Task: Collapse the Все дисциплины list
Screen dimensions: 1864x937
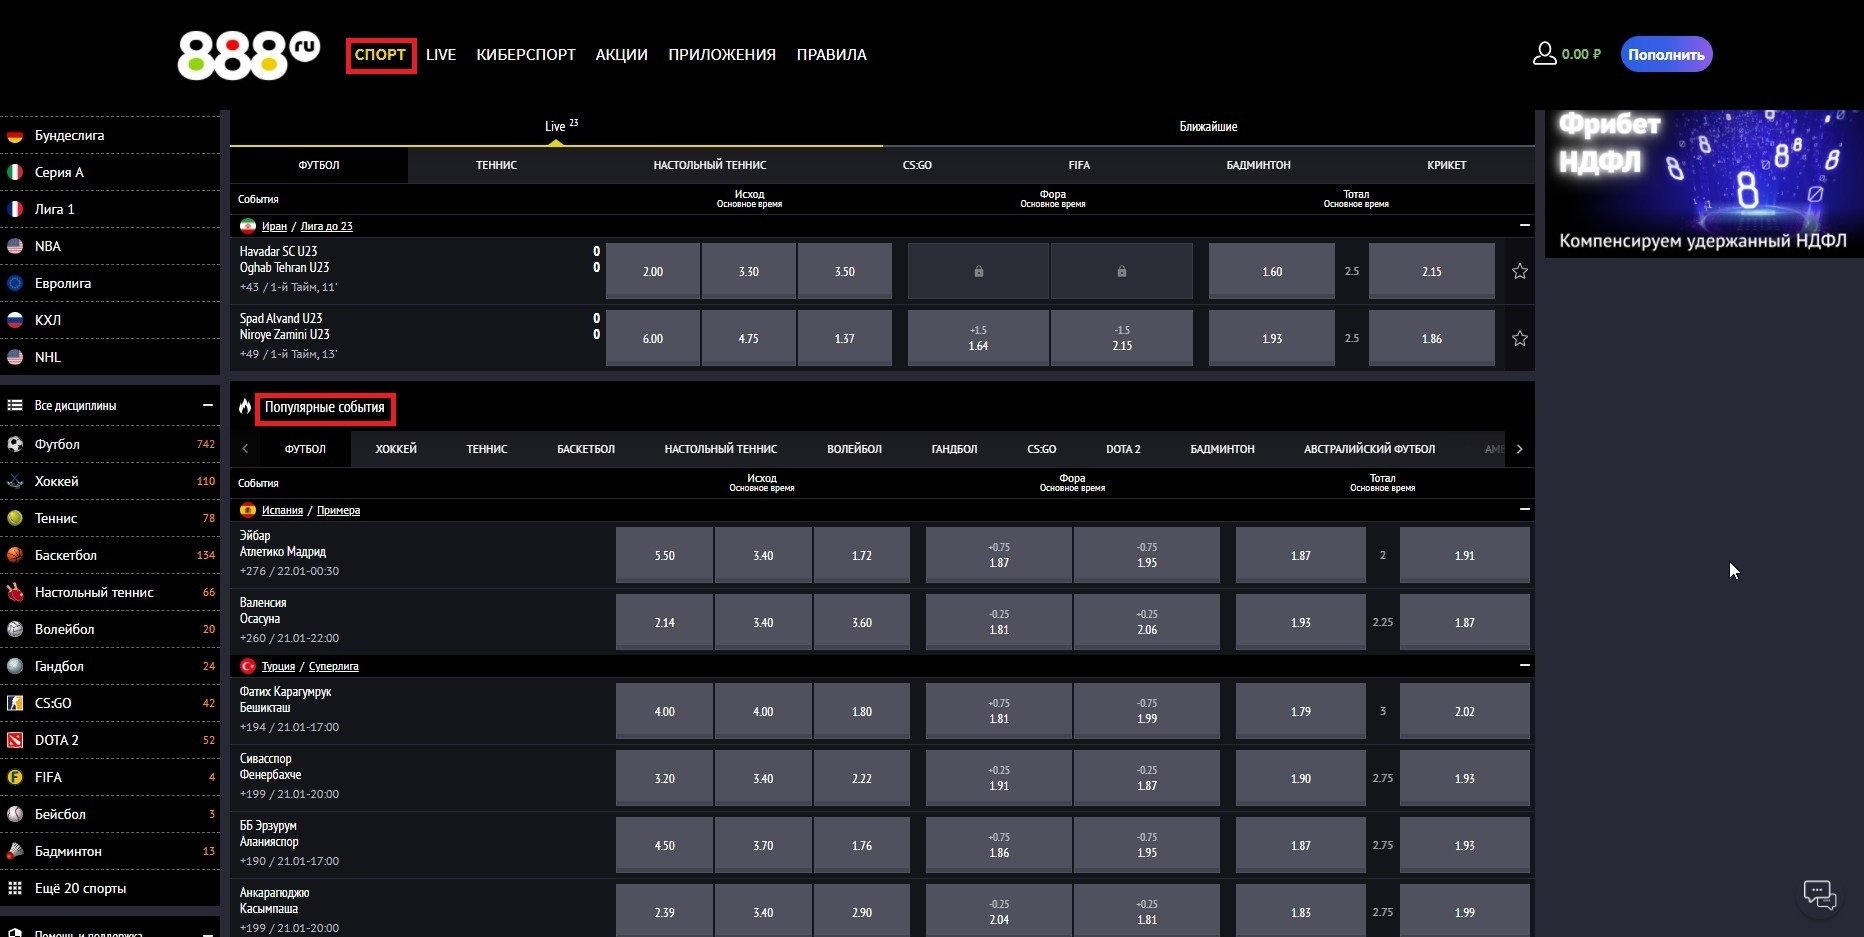Action: click(208, 405)
